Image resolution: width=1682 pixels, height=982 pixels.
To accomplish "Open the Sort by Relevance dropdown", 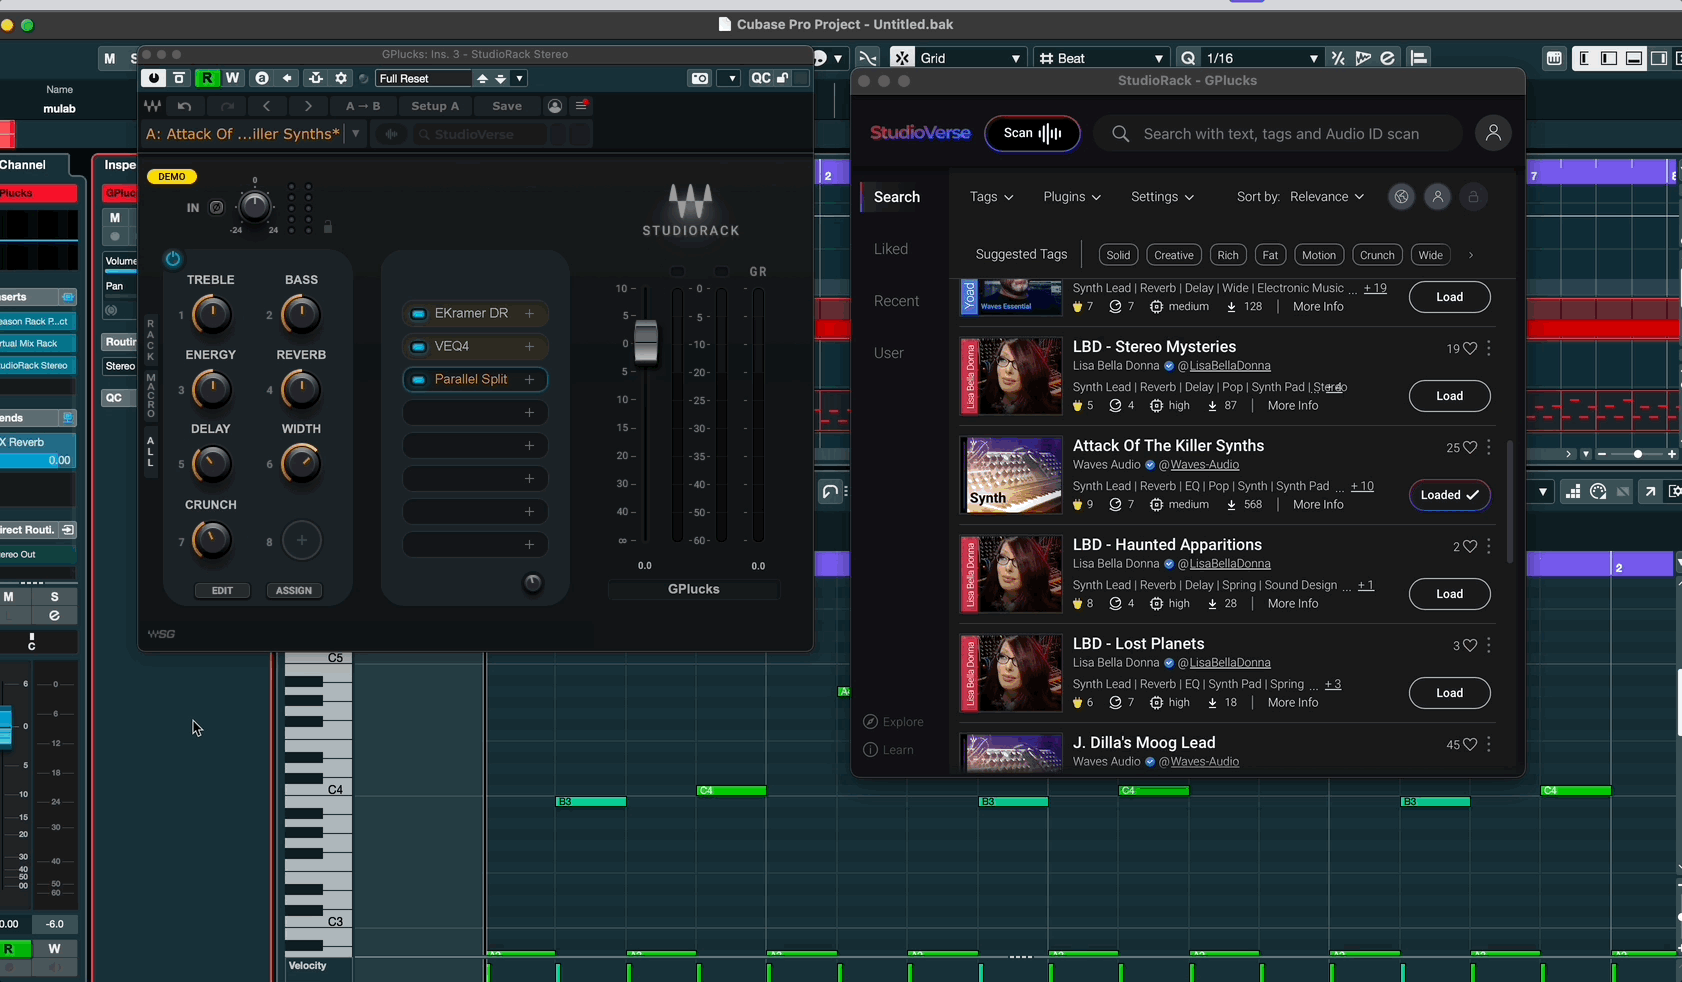I will (x=1327, y=197).
